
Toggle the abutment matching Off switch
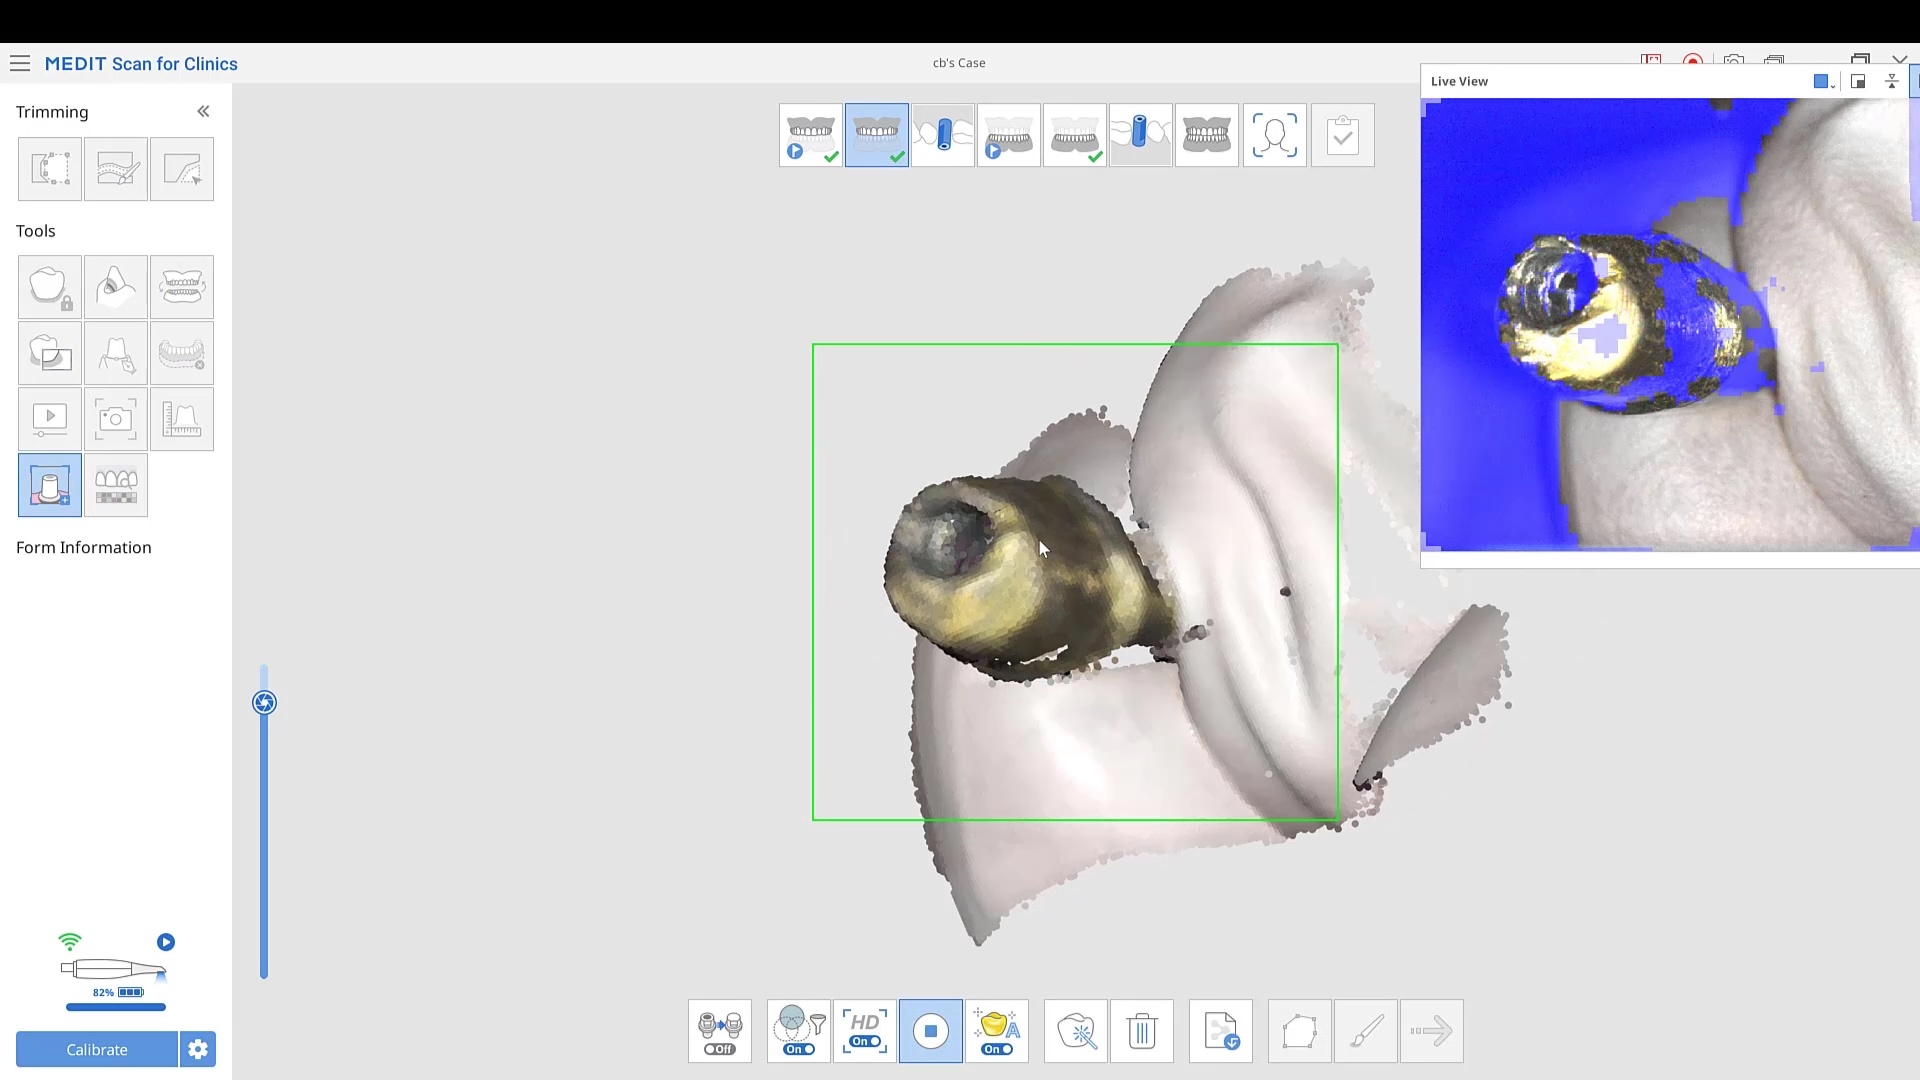(720, 1031)
